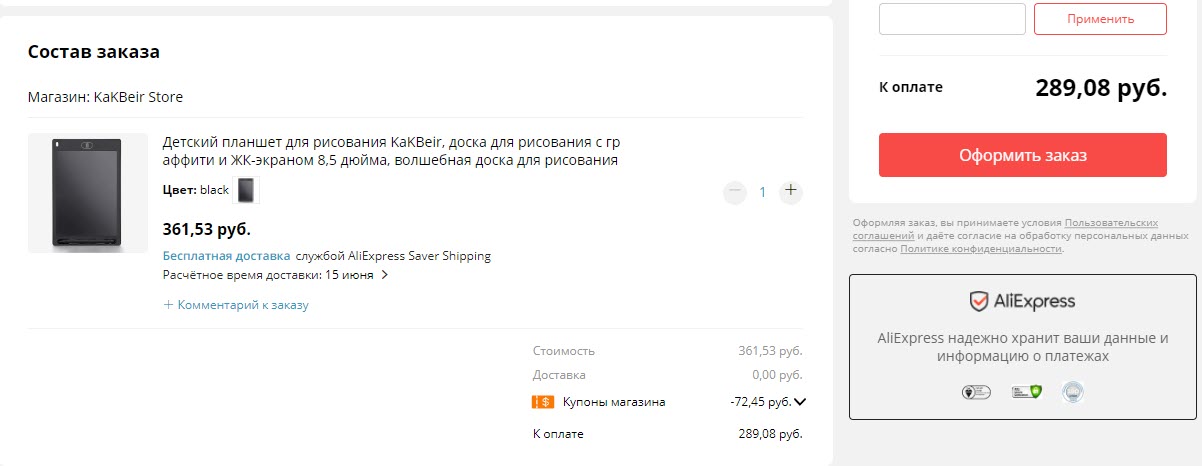The image size is (1202, 466).
Task: Add a comment to the order
Action: pyautogui.click(x=236, y=305)
